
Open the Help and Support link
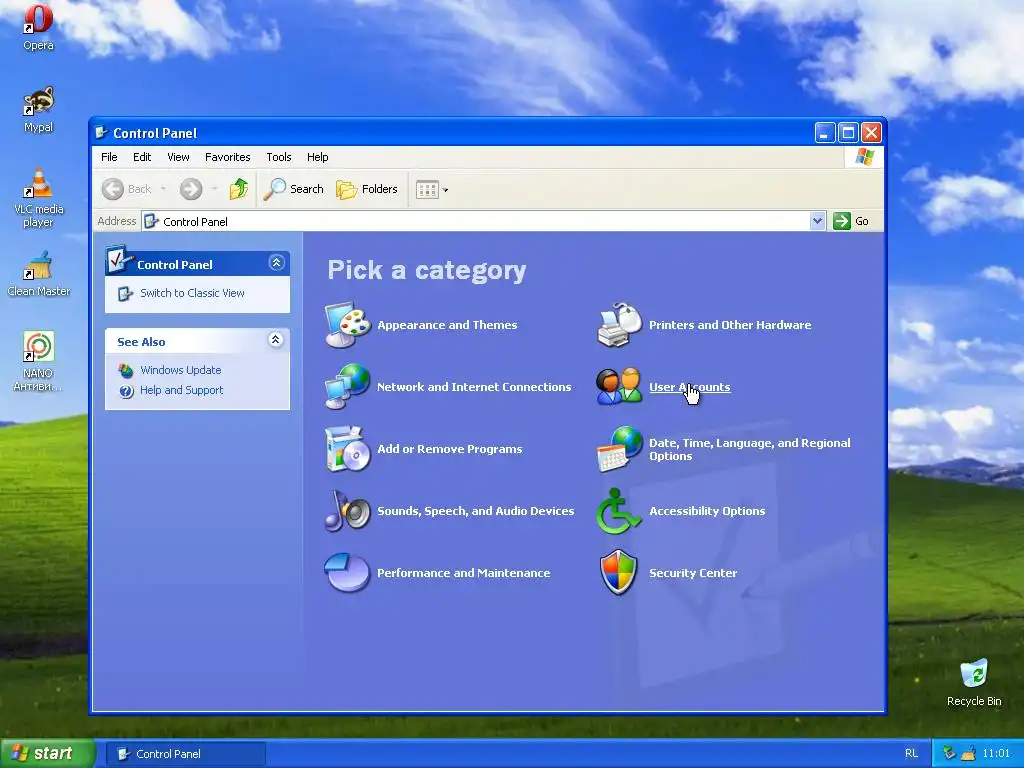182,390
